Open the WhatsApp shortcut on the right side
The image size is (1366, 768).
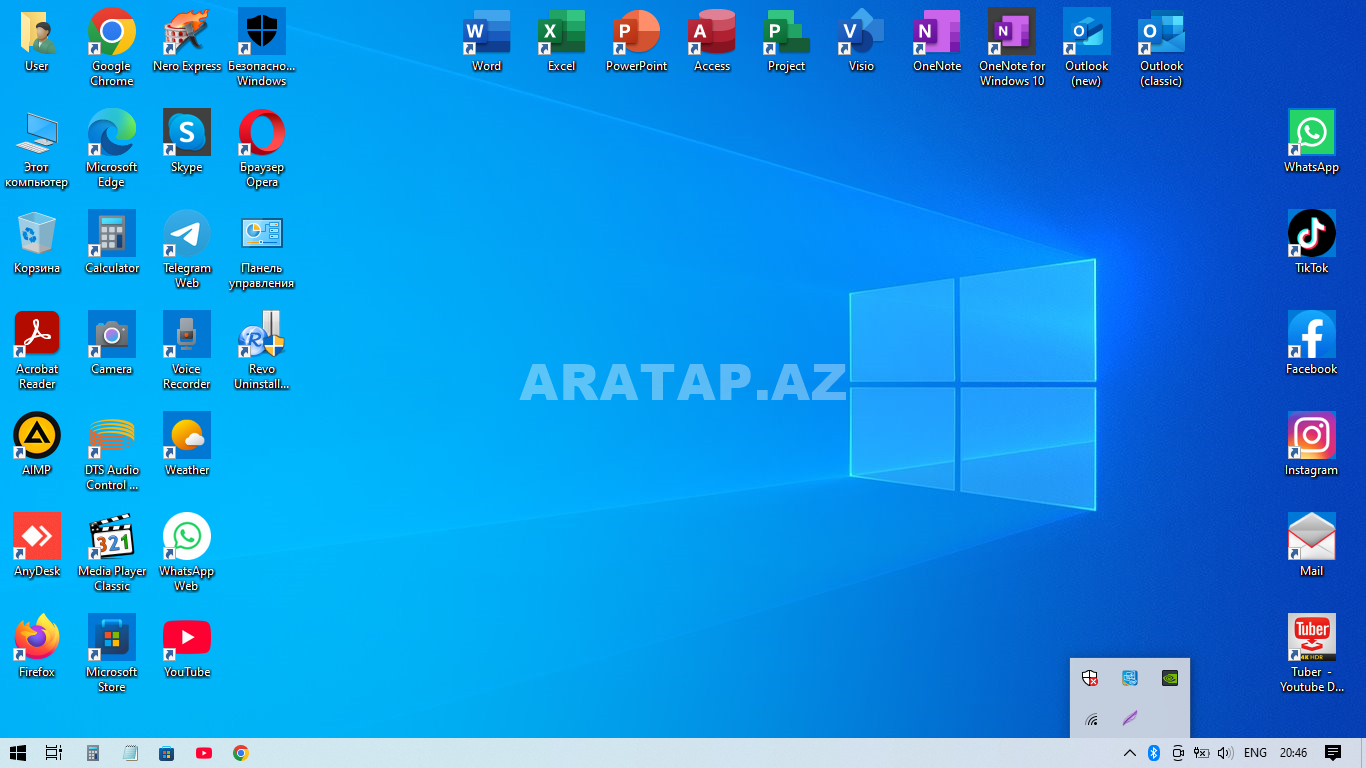tap(1312, 141)
